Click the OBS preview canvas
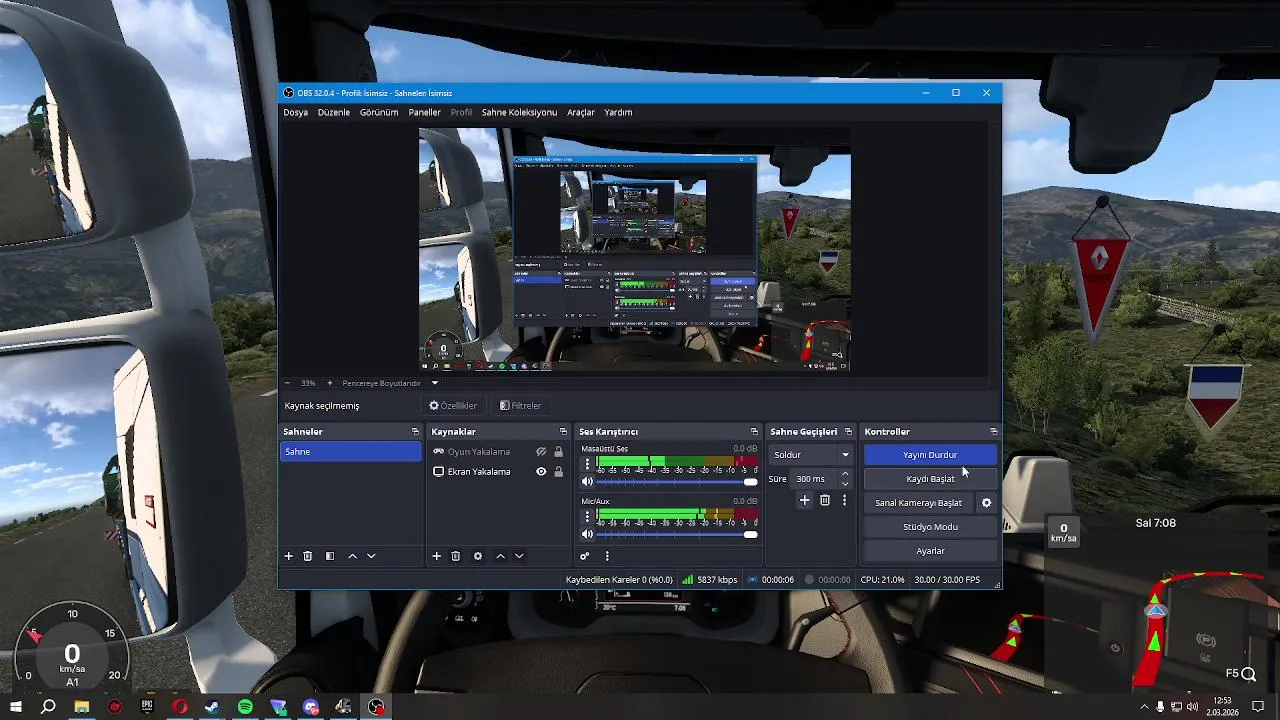Image resolution: width=1280 pixels, height=720 pixels. (635, 250)
